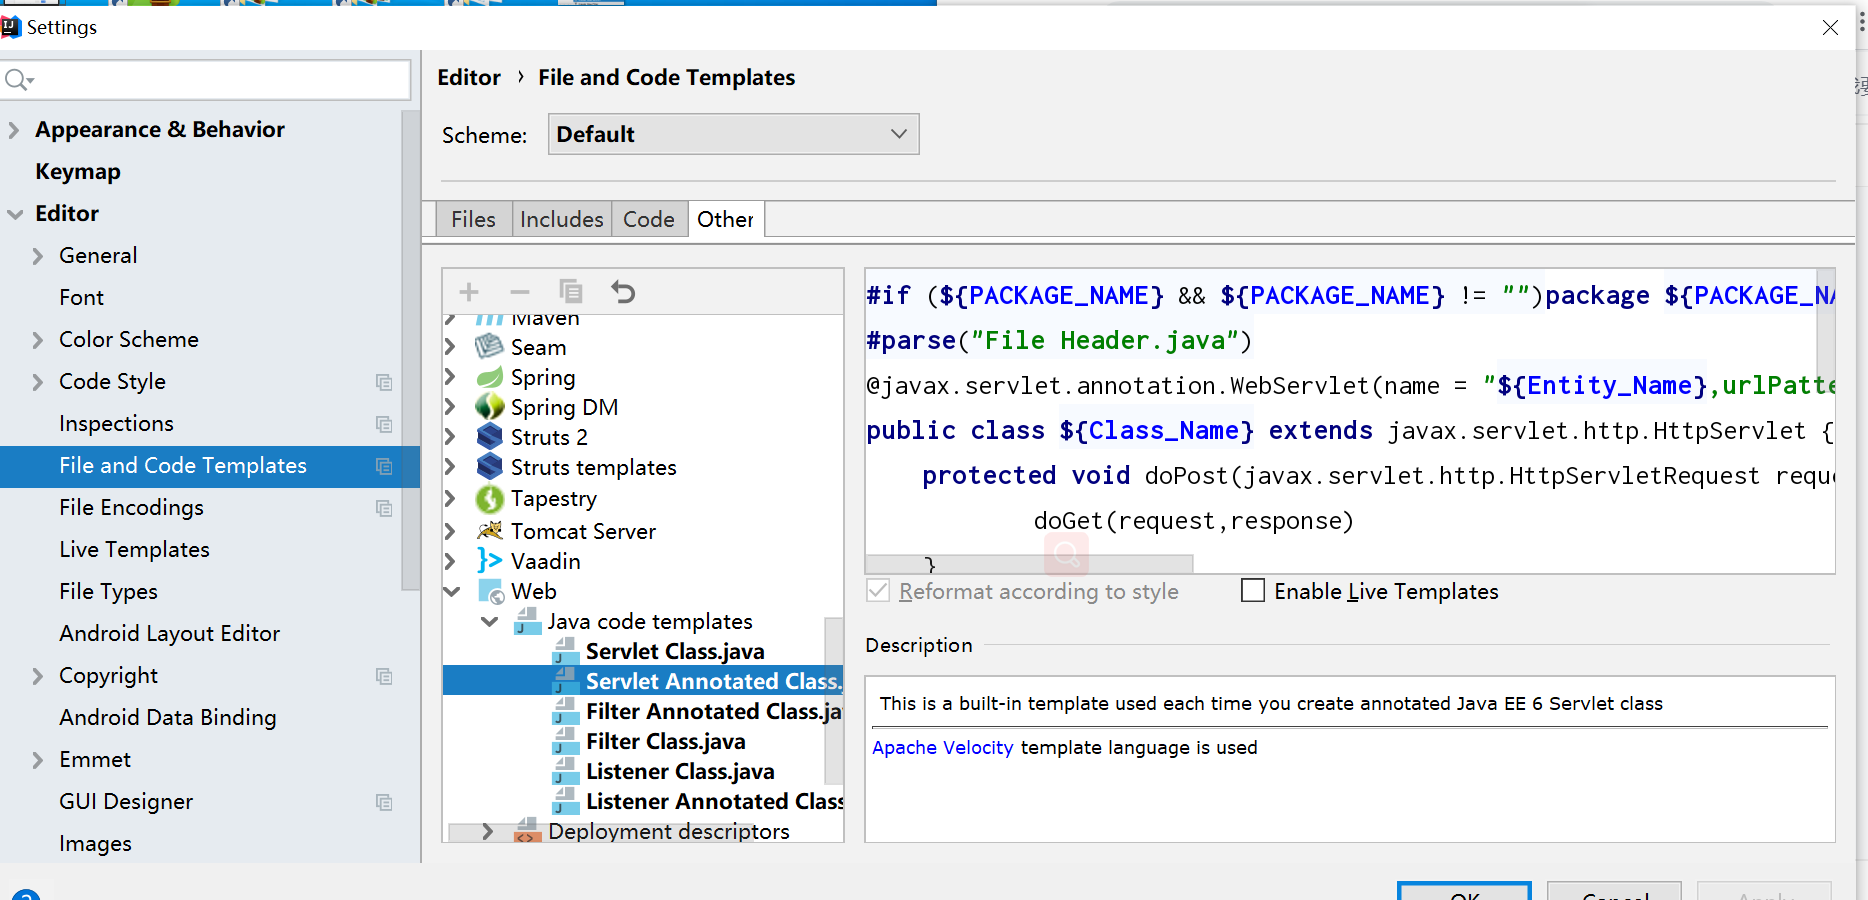Click the copy template icon
Screen dimensions: 1868x900
571,291
